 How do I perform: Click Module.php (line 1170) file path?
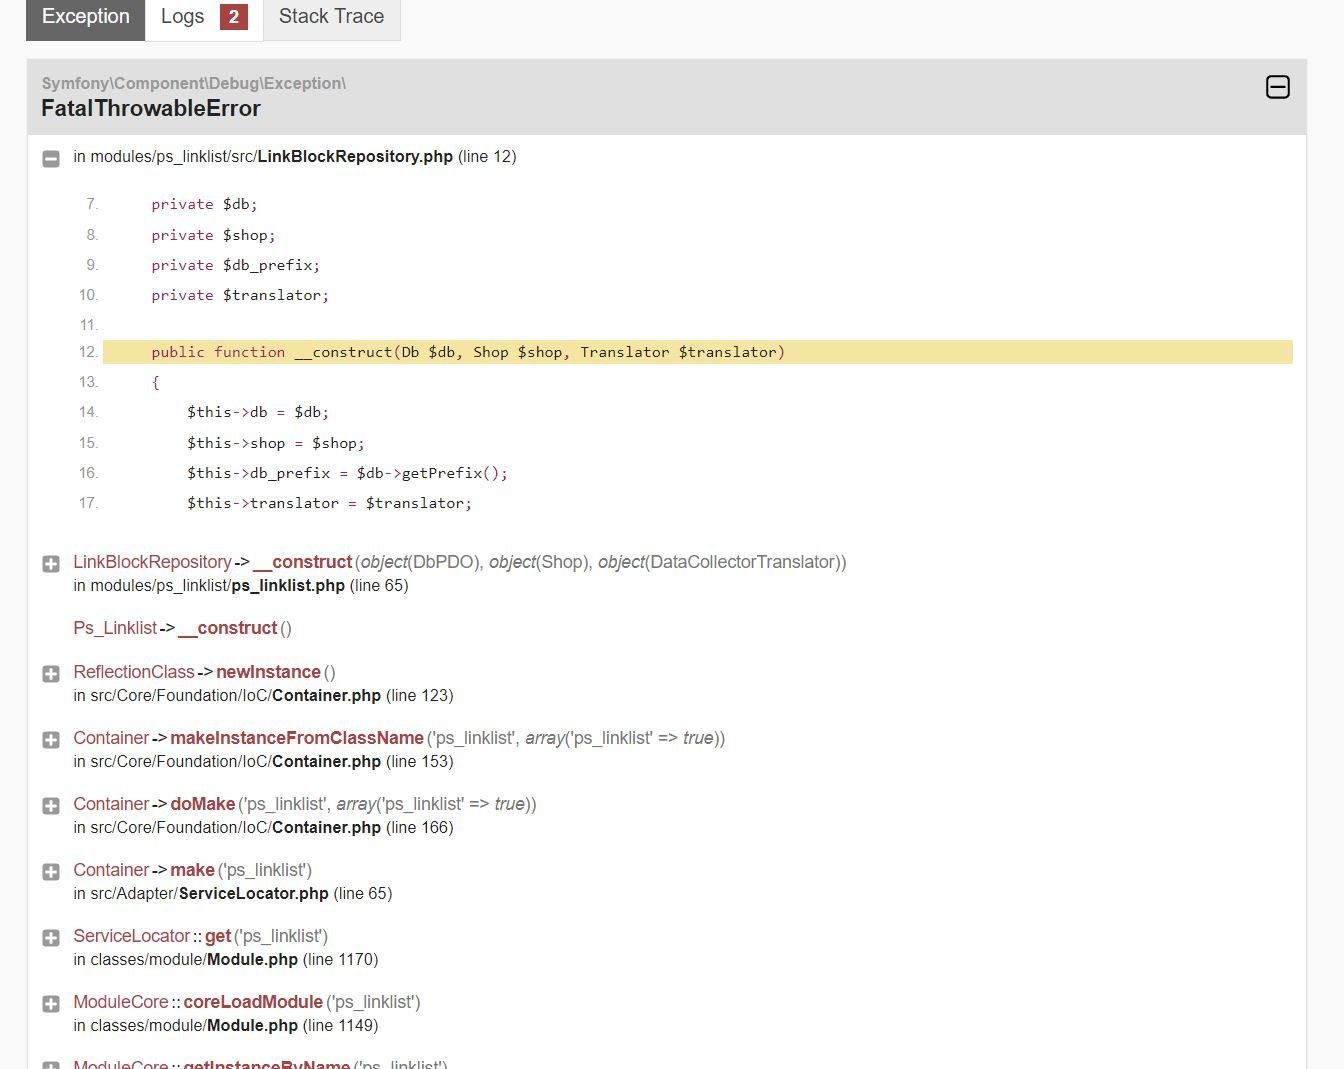point(226,960)
